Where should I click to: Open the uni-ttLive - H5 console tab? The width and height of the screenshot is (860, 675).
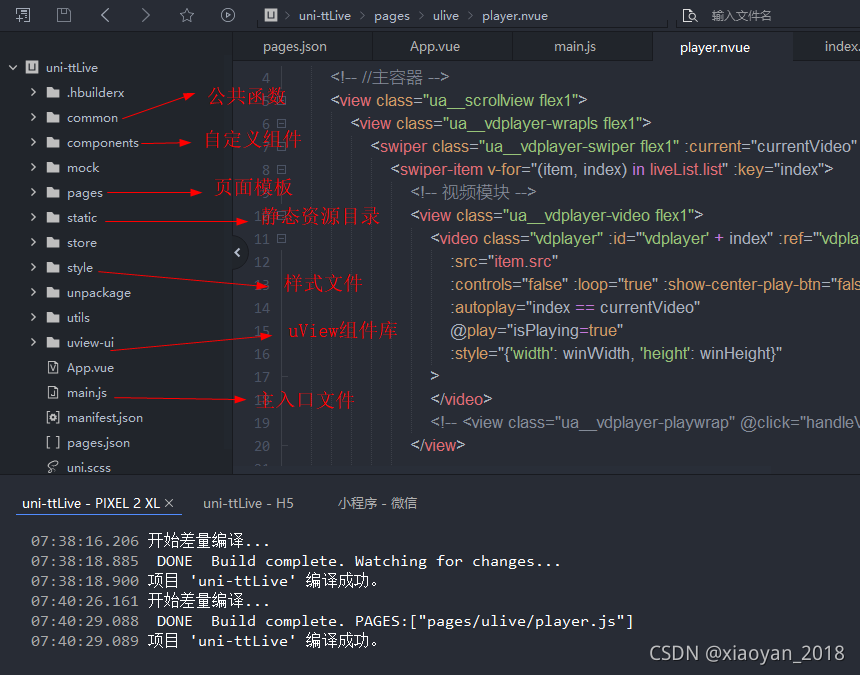(248, 503)
